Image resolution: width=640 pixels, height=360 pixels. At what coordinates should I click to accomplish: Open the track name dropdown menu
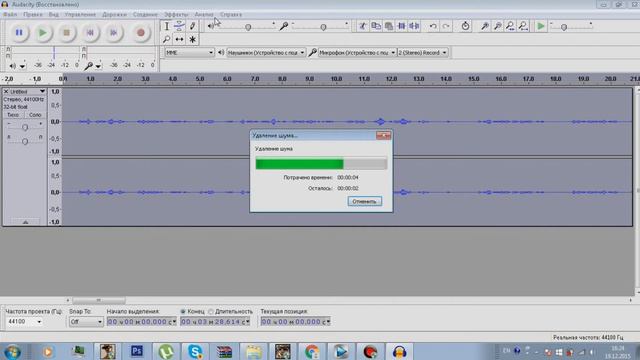(x=27, y=91)
